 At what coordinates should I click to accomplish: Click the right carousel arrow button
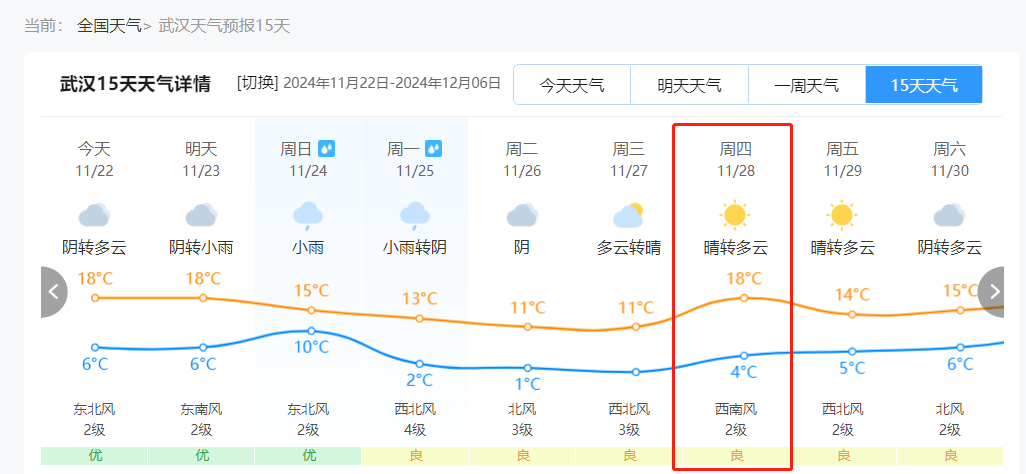point(992,292)
